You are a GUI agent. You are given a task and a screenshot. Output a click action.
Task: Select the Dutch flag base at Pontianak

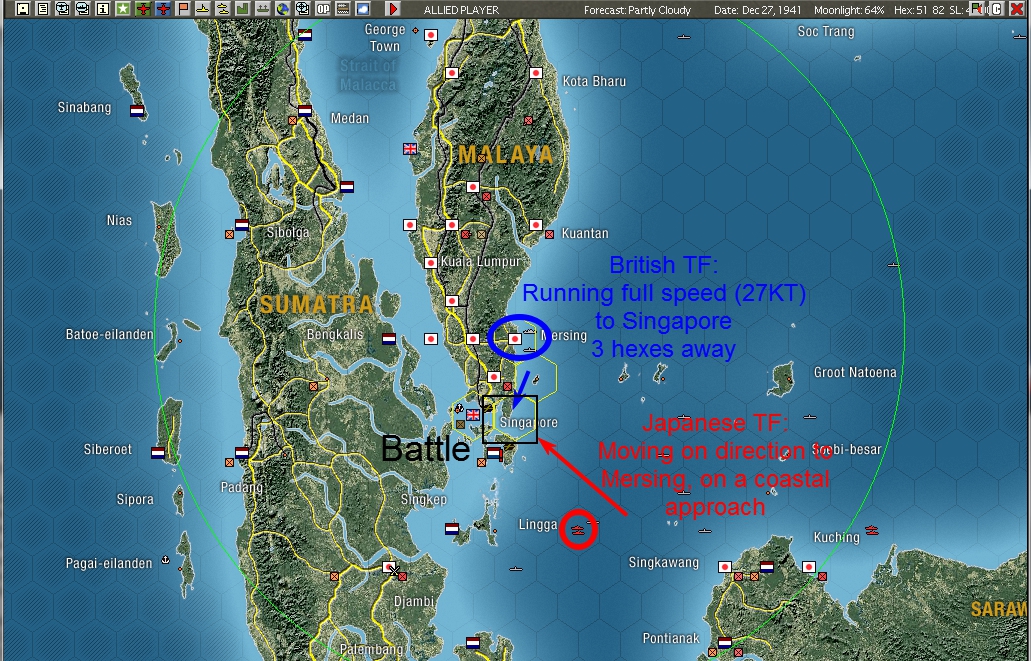pos(725,643)
